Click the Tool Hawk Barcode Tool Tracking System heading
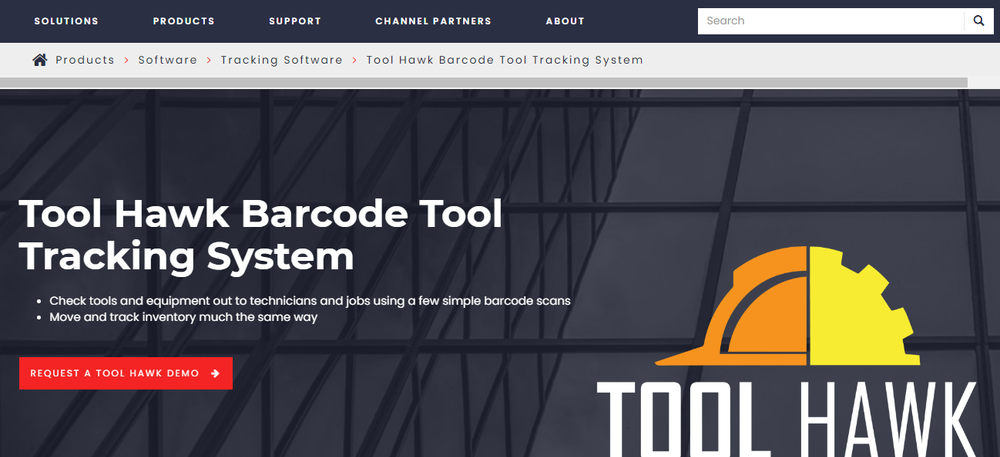The height and width of the screenshot is (457, 1000). [x=261, y=235]
